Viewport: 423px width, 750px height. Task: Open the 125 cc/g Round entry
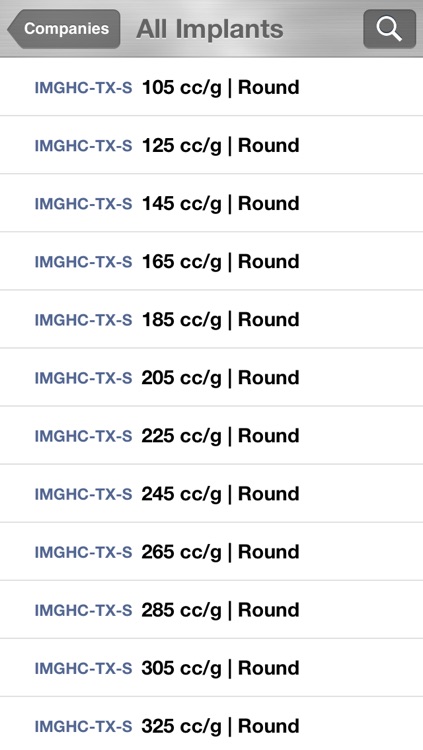(212, 145)
